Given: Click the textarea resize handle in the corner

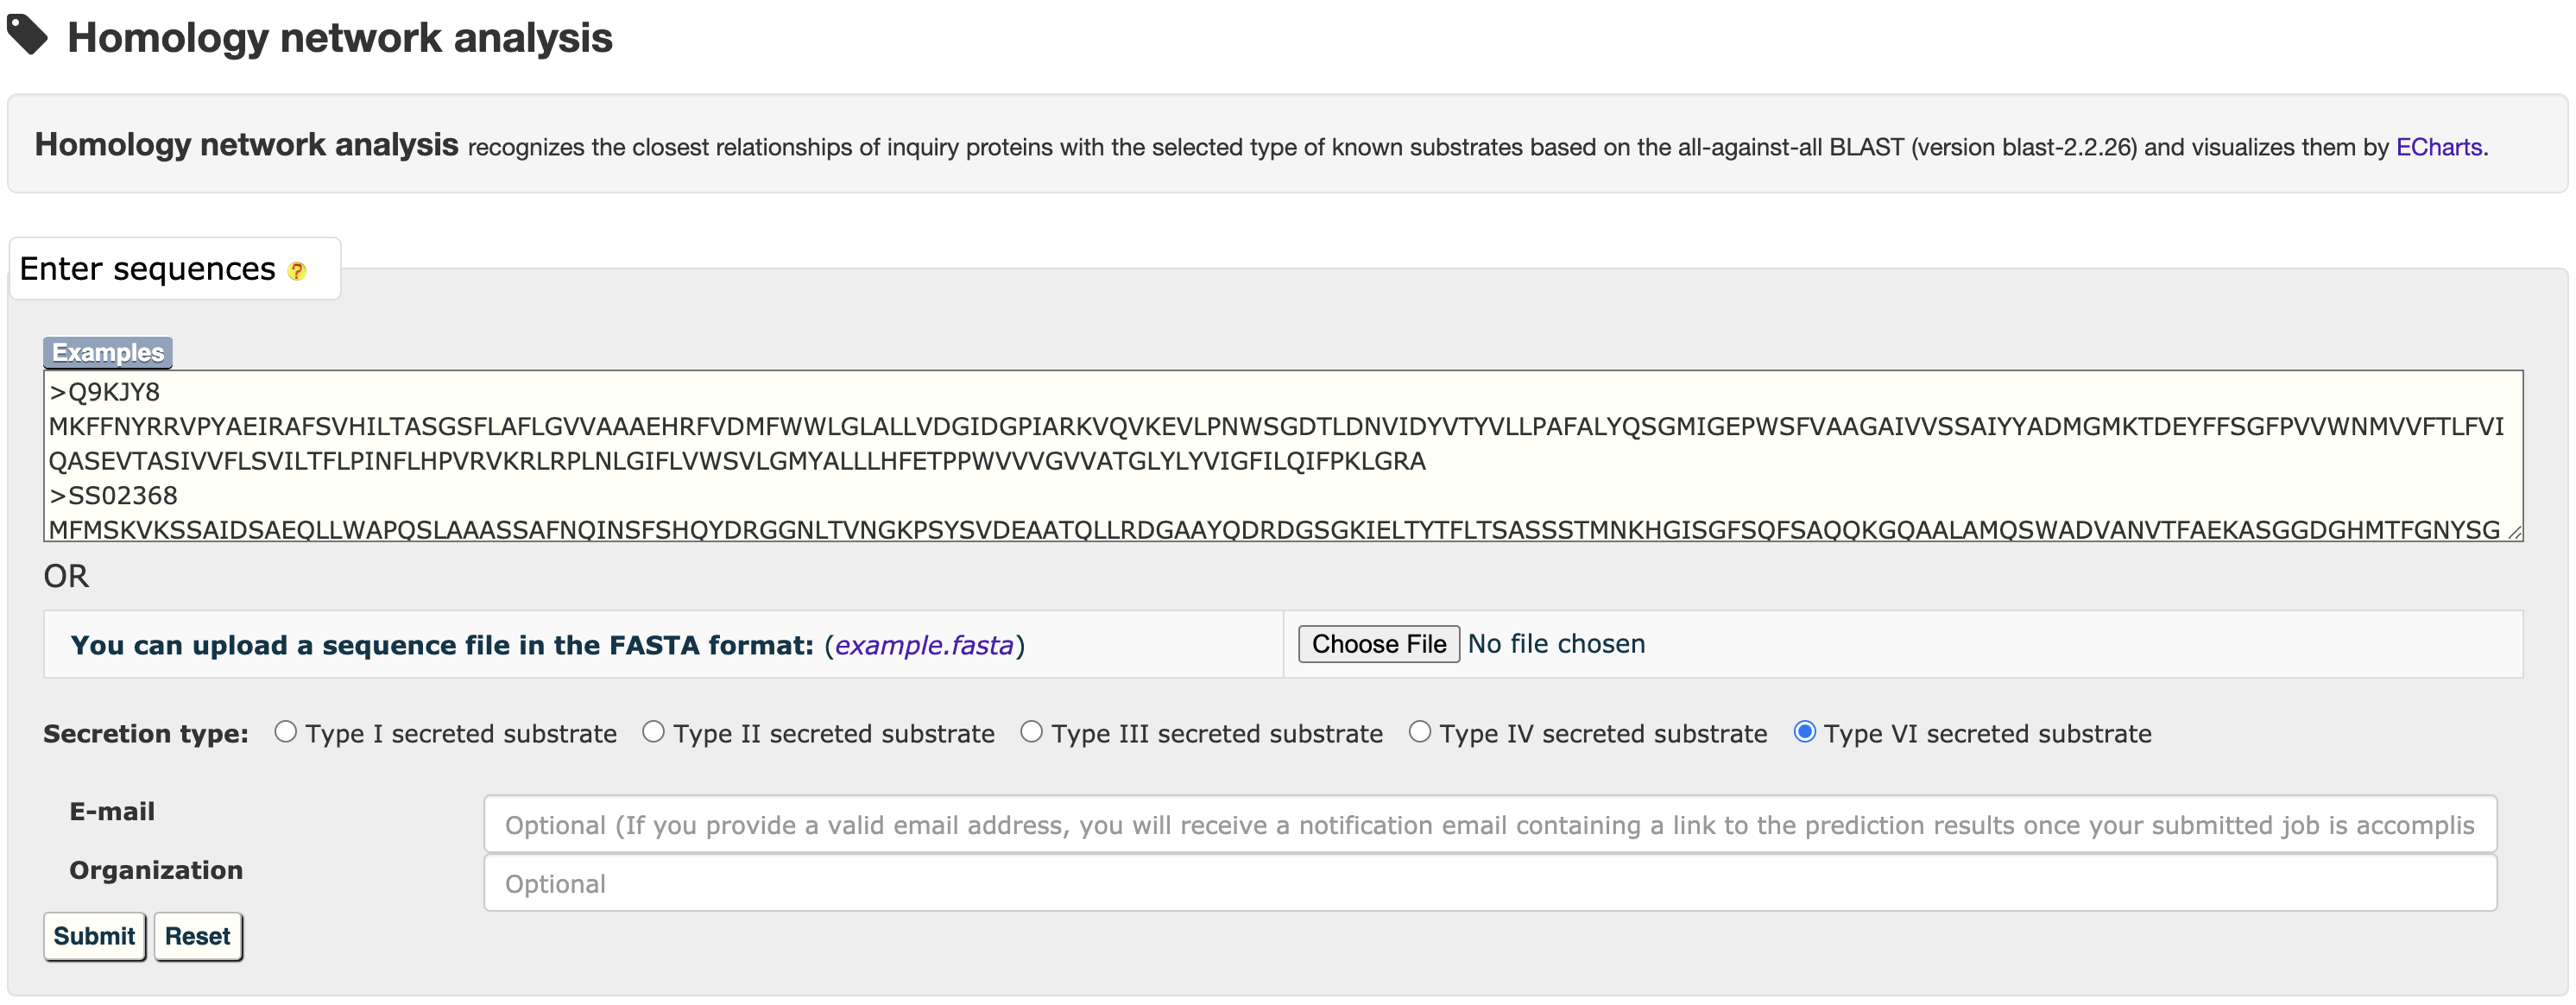Looking at the screenshot, I should coord(2513,532).
